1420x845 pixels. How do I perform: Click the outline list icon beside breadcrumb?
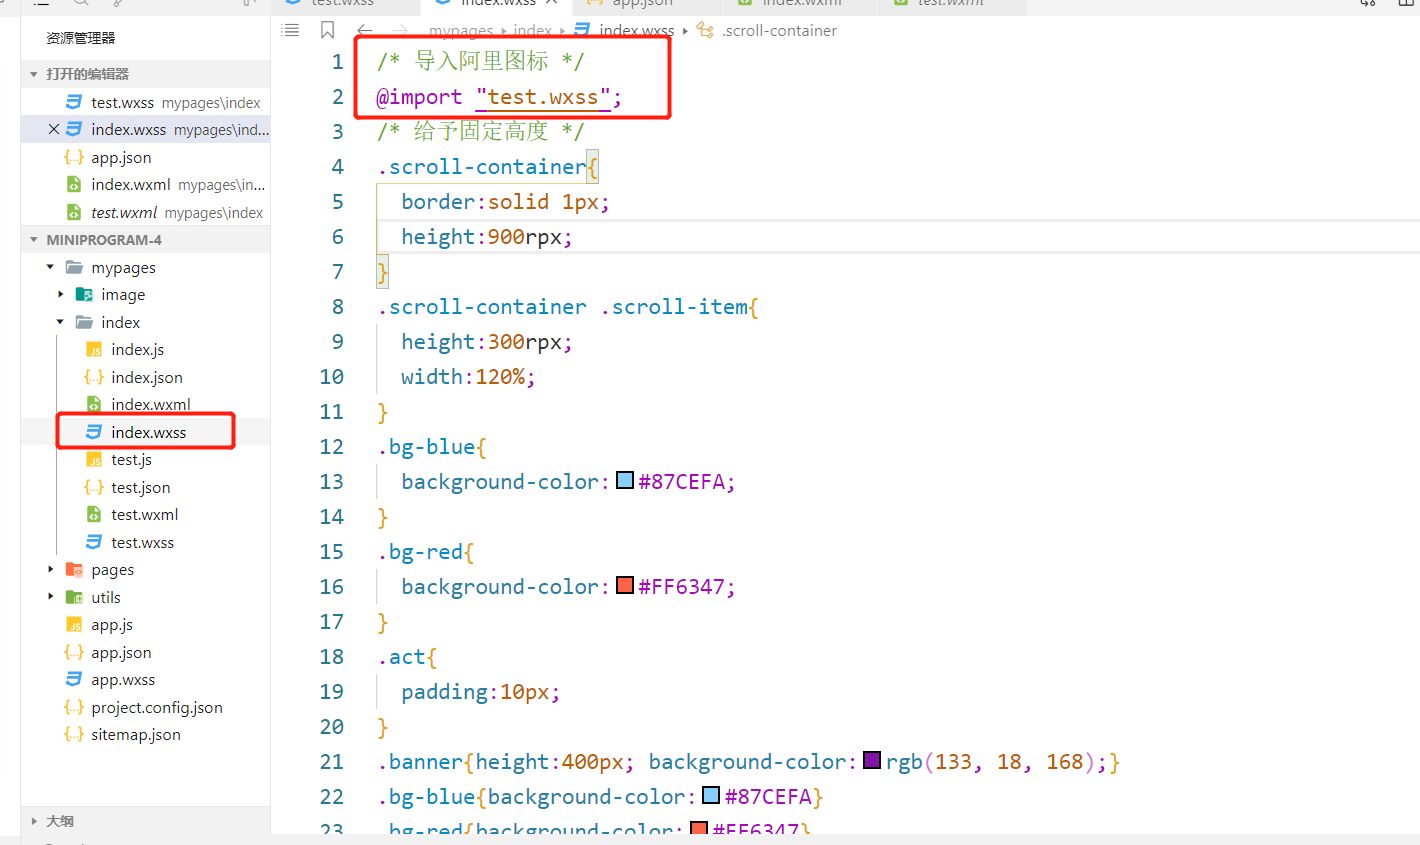coord(291,30)
